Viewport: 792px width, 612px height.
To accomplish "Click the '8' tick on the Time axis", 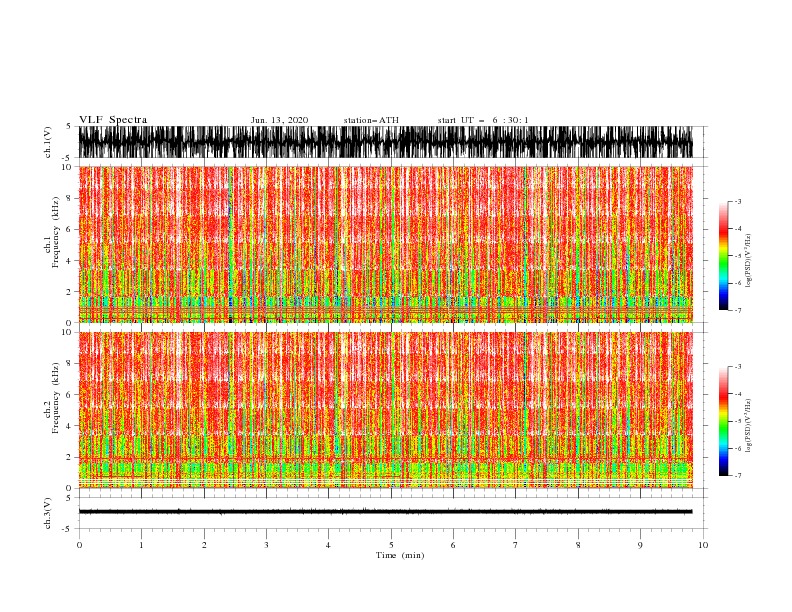I will [578, 545].
